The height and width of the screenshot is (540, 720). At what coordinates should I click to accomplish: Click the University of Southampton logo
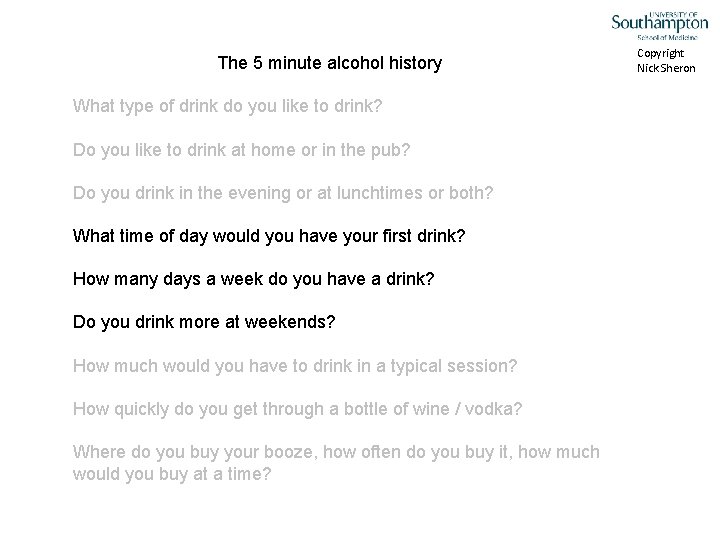659,26
